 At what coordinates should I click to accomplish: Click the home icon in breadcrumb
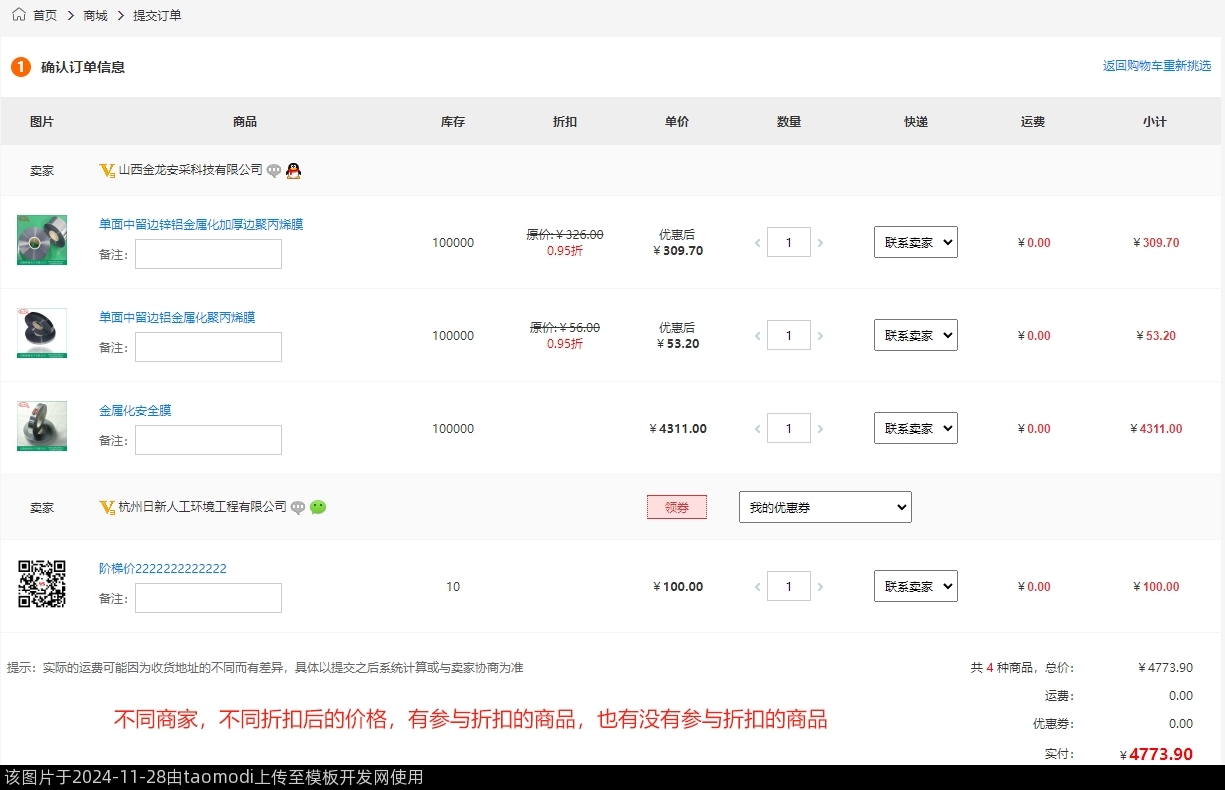coord(19,15)
